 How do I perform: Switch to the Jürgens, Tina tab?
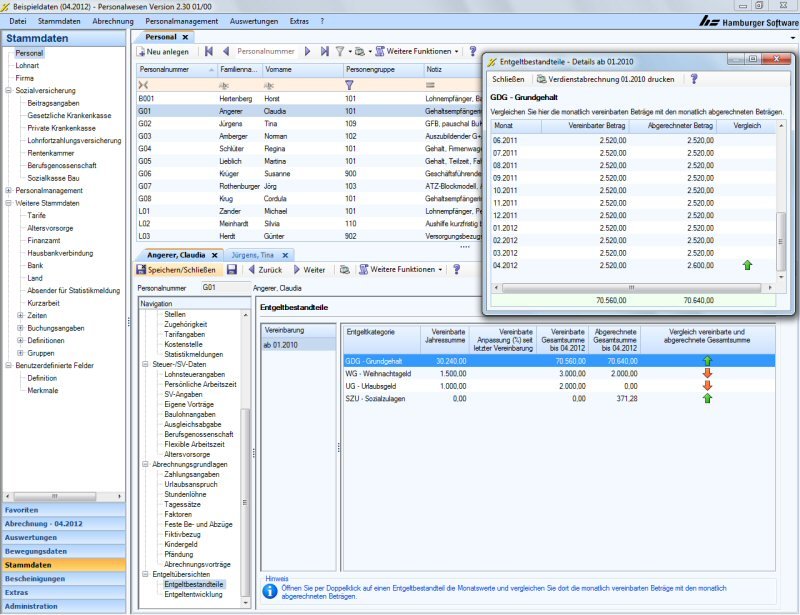coord(251,255)
